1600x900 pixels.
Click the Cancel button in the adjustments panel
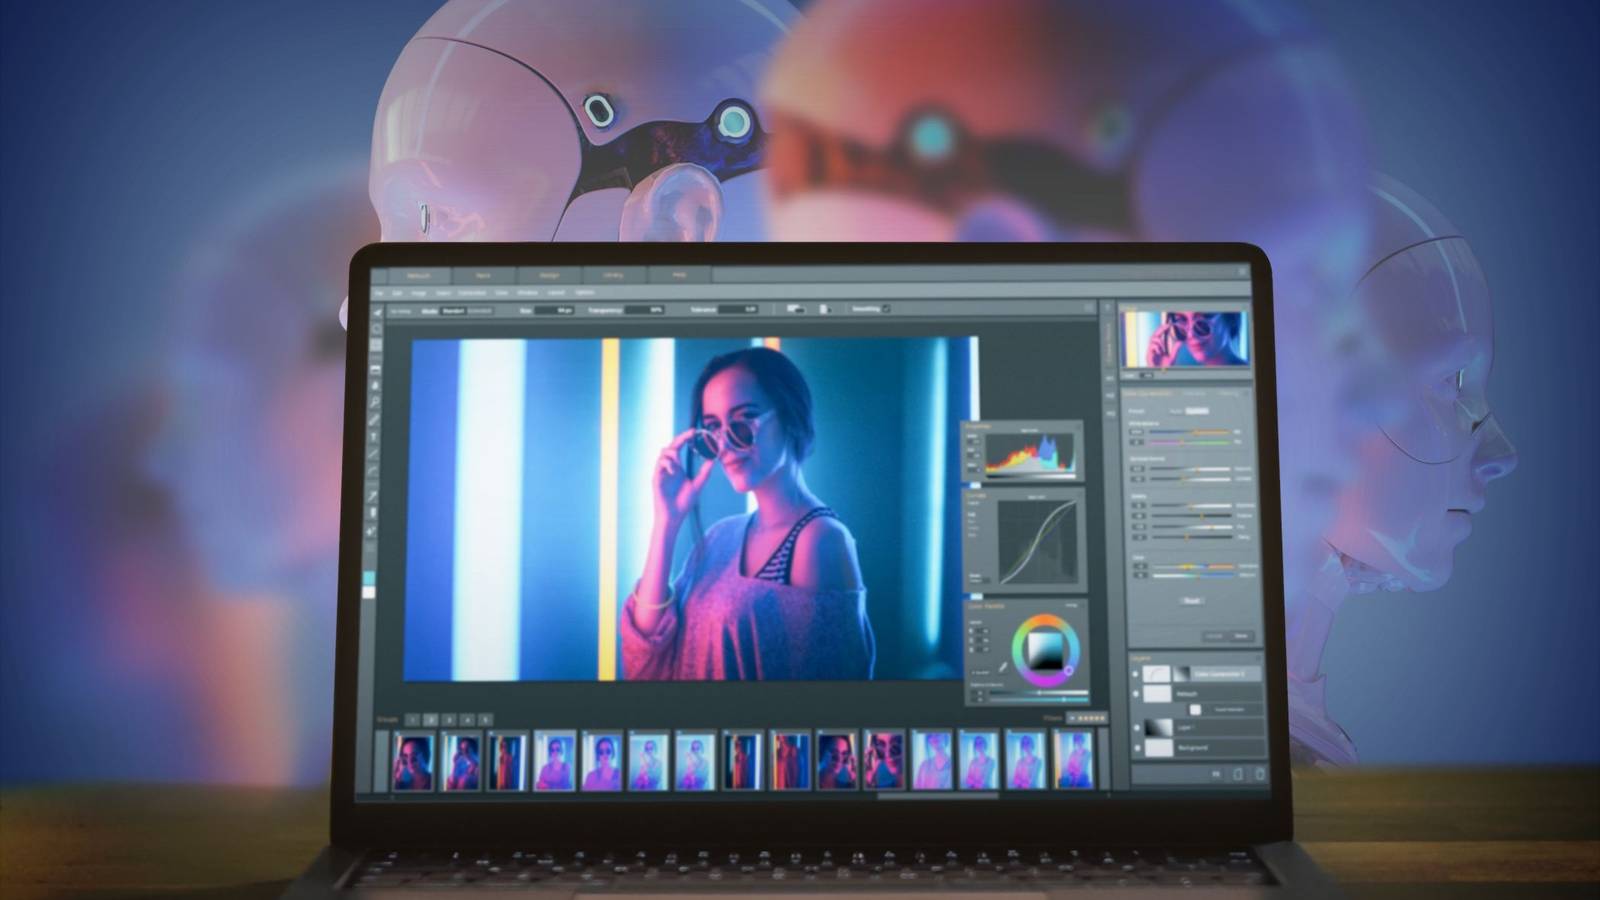pyautogui.click(x=1213, y=636)
